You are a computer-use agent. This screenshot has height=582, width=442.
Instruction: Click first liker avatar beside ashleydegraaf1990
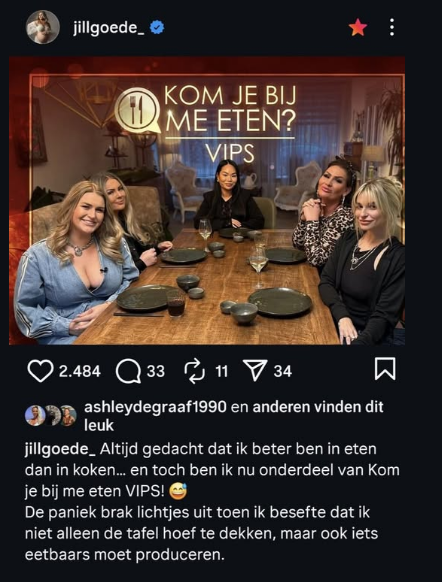click(35, 415)
